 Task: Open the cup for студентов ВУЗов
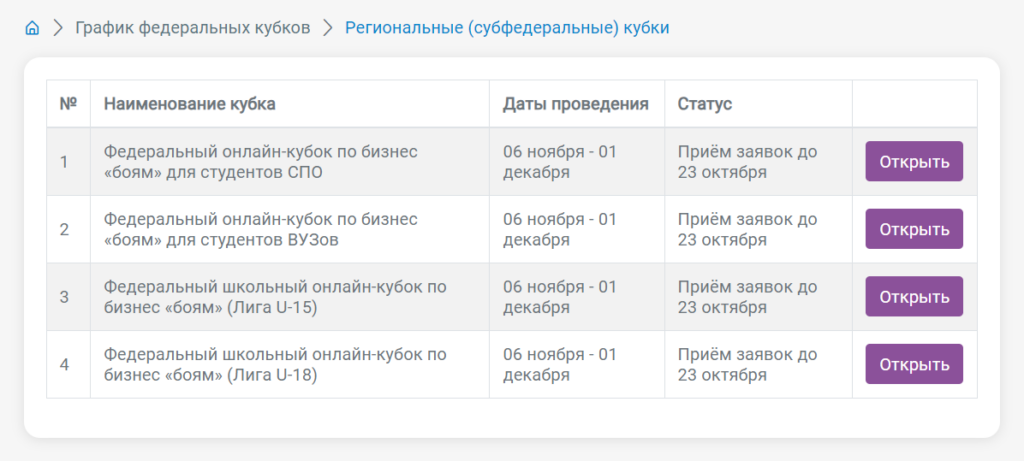914,229
